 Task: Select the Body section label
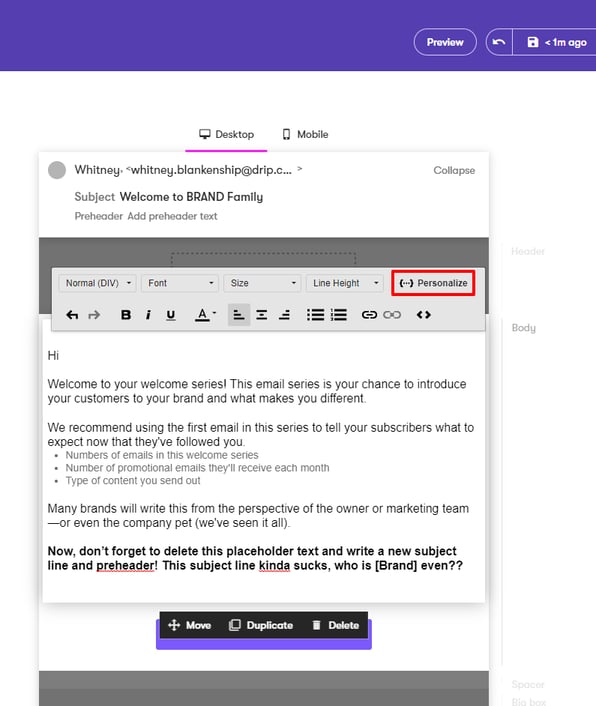point(524,328)
